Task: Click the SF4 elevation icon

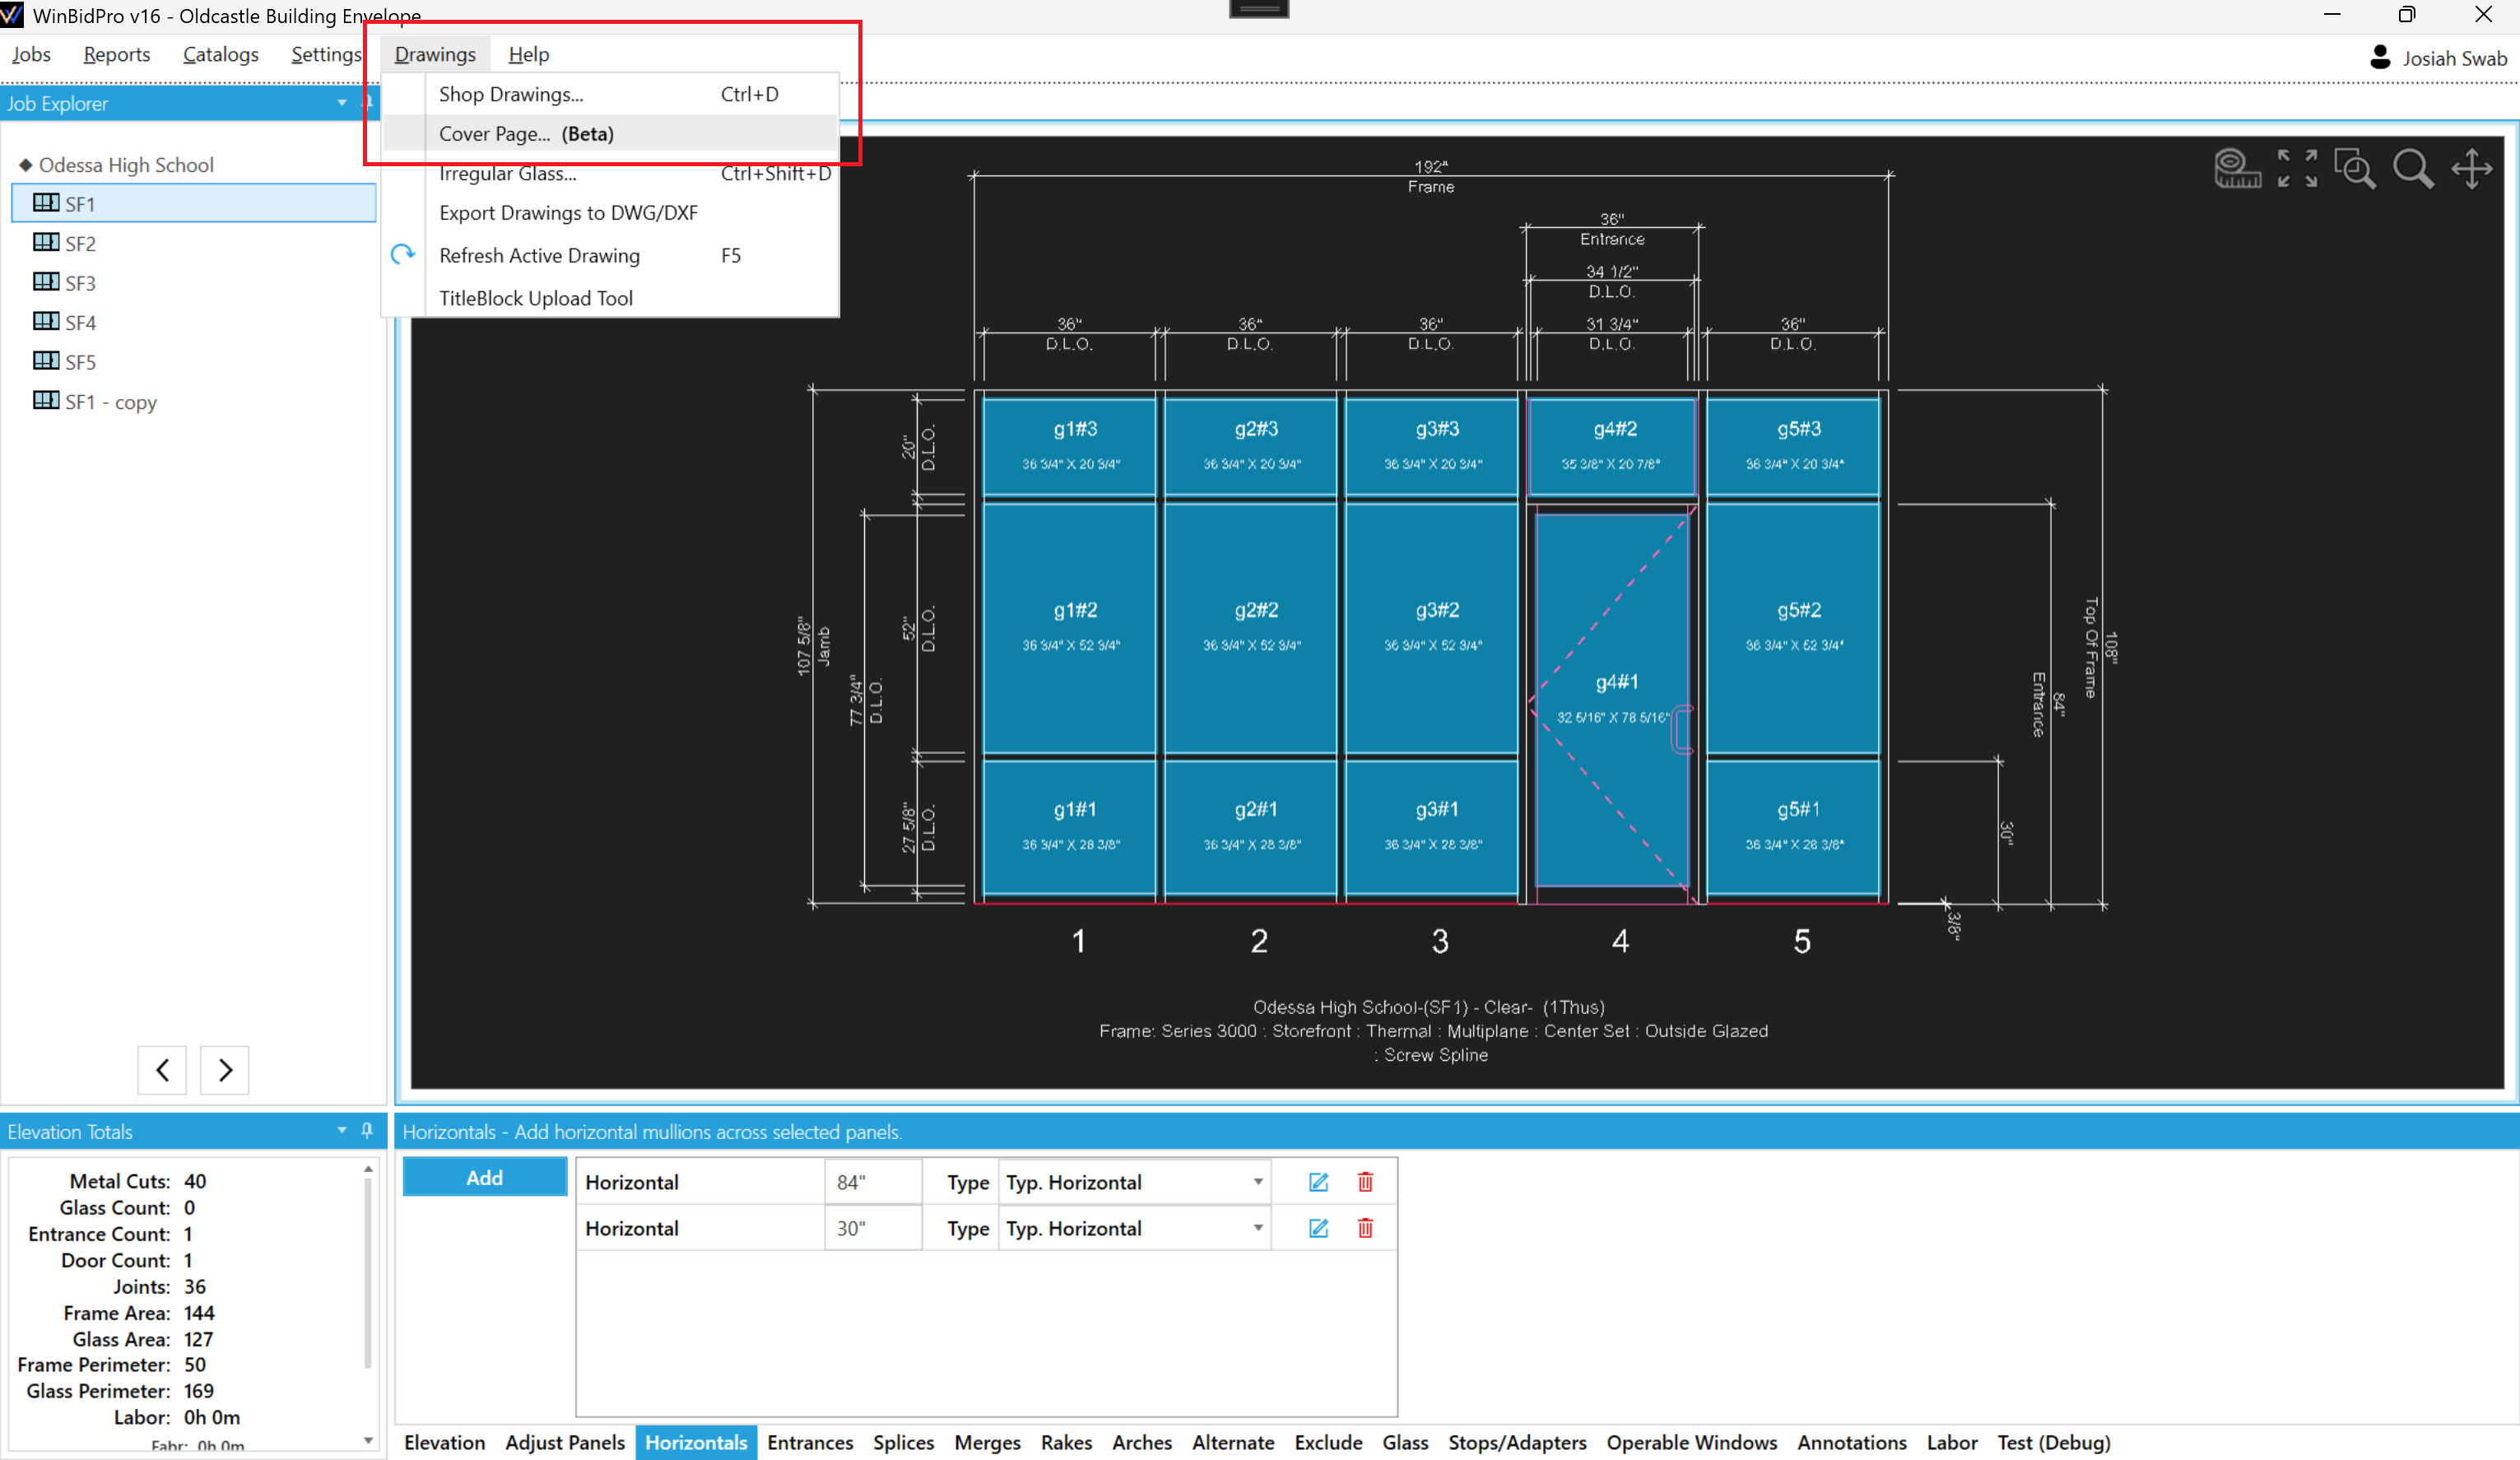Action: 46,321
